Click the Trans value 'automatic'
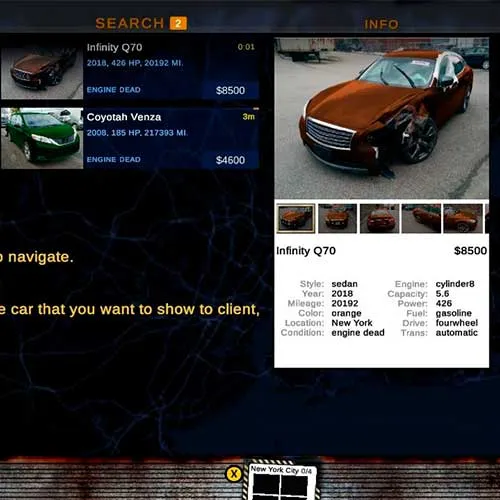The image size is (500, 500). click(x=456, y=333)
